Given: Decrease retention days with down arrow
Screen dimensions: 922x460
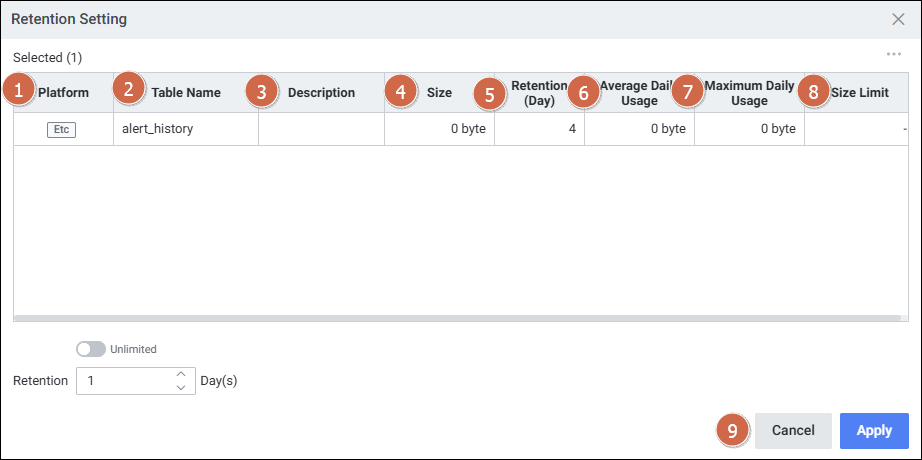Looking at the screenshot, I should click(x=181, y=387).
